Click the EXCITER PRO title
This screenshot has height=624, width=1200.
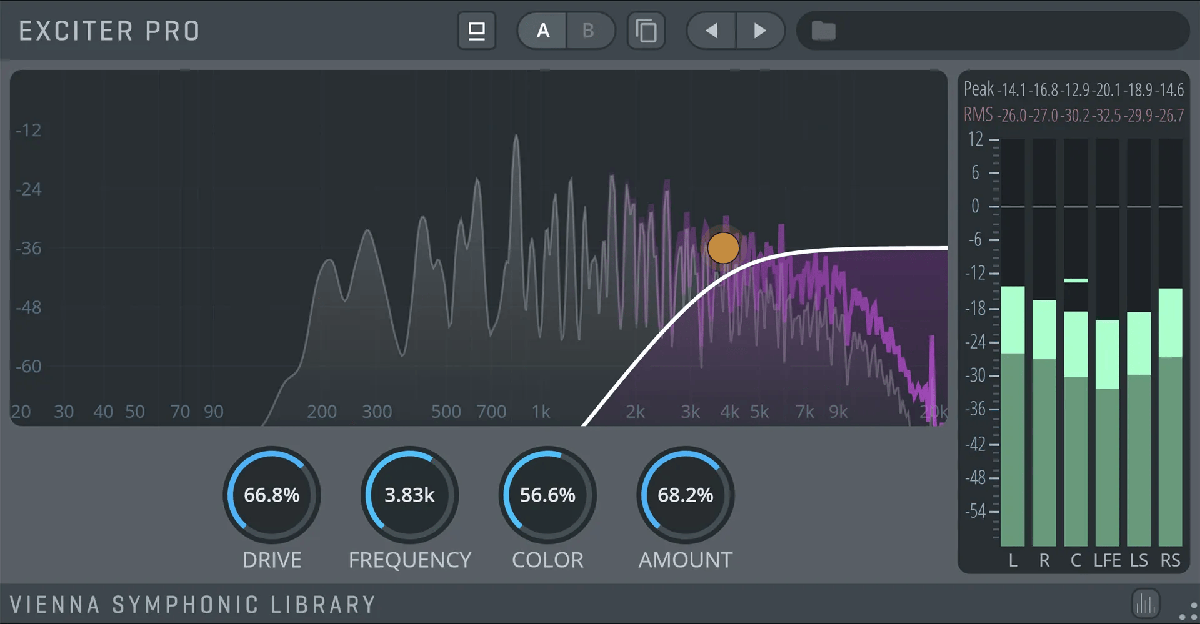(x=109, y=31)
